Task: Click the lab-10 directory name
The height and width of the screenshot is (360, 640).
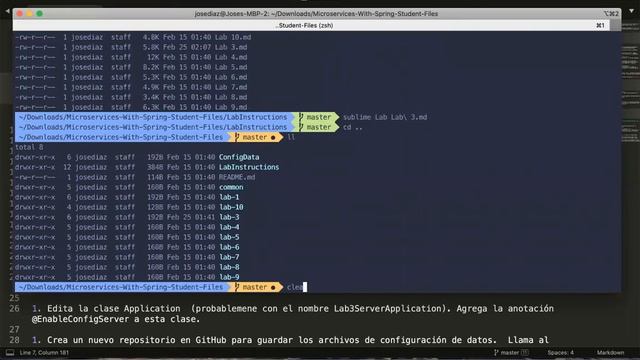Action: (231, 207)
